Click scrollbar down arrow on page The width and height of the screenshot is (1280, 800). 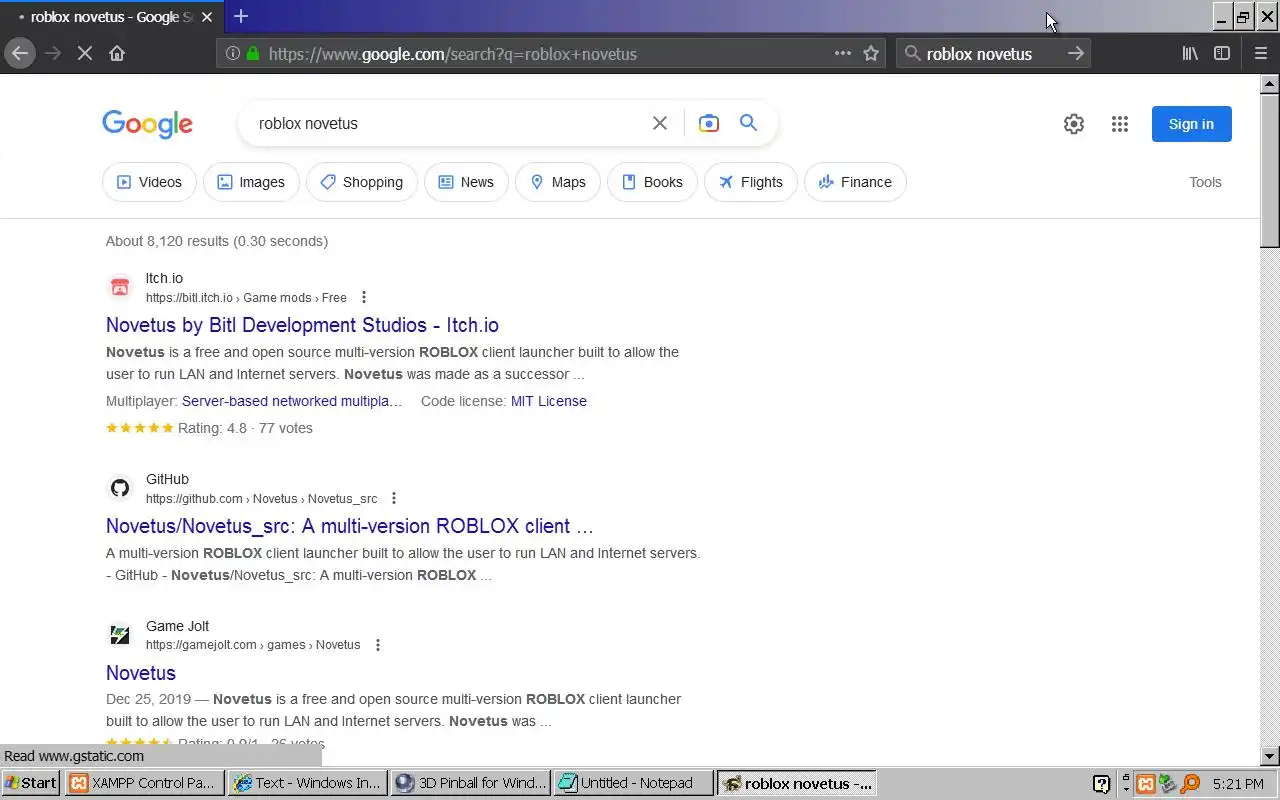coord(1270,756)
